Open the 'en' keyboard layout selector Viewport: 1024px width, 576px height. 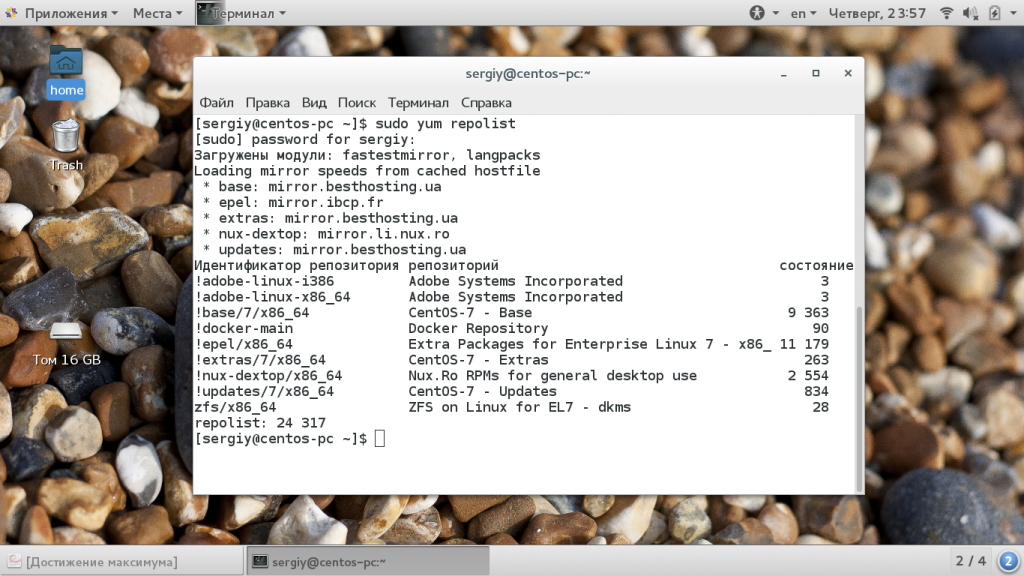click(x=803, y=13)
